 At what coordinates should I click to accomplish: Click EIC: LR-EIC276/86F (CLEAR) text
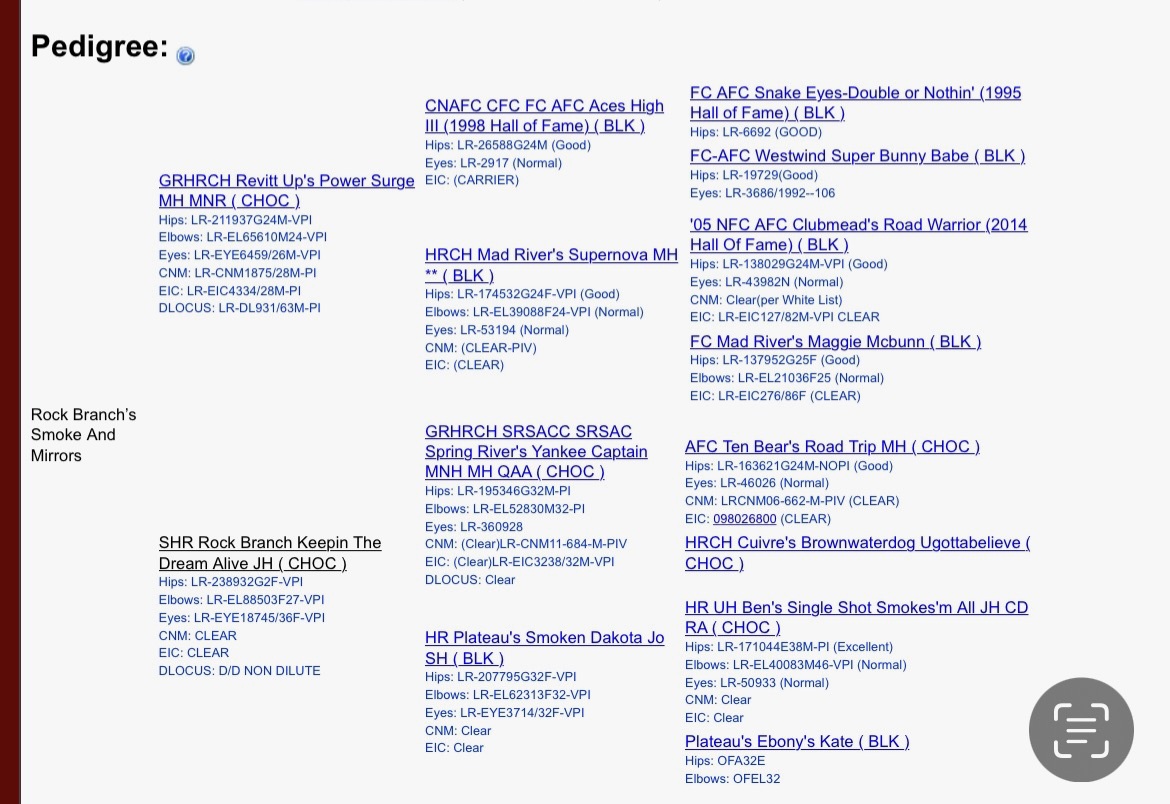click(775, 396)
